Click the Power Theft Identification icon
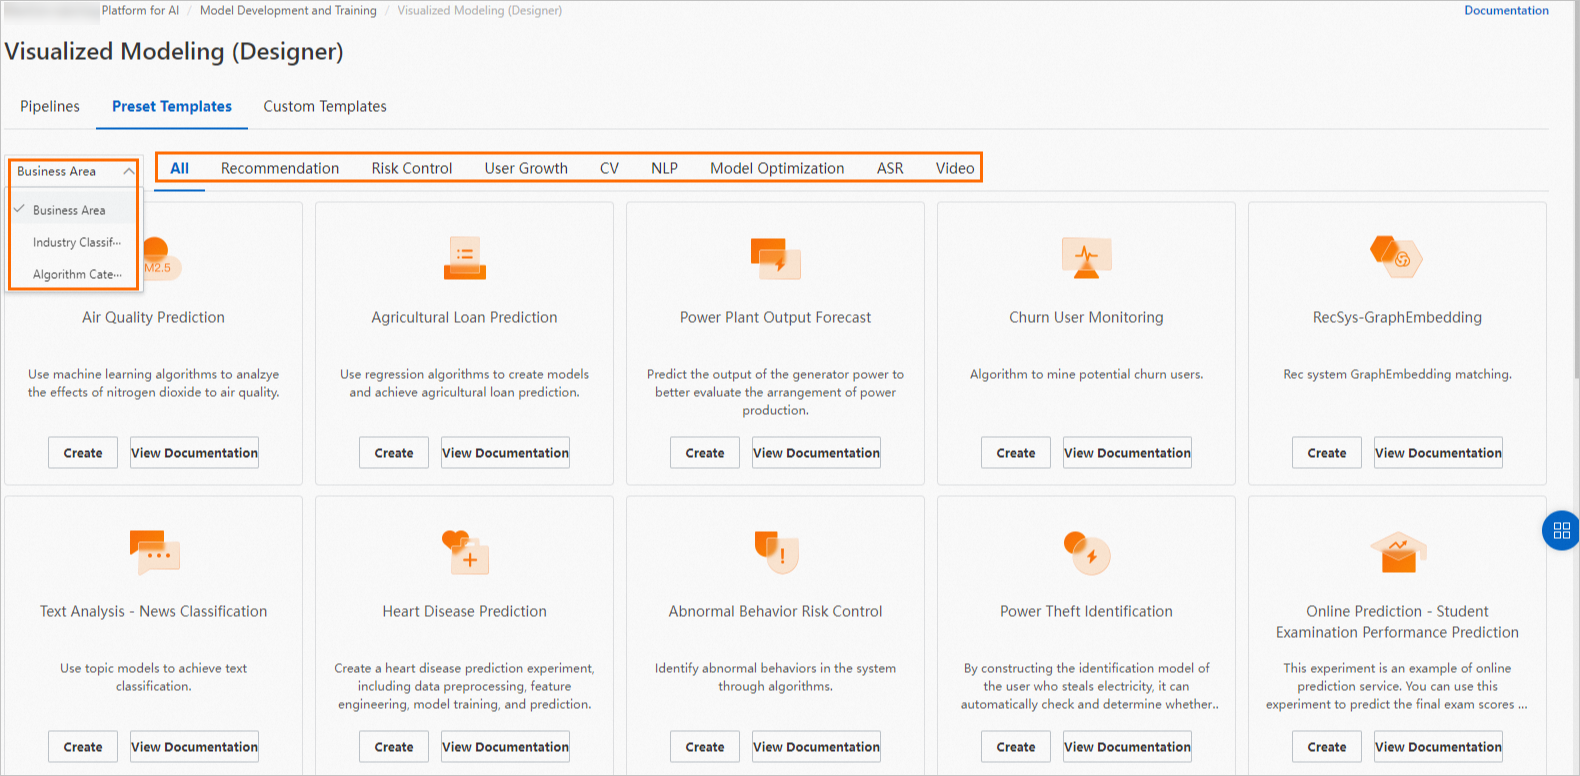This screenshot has height=776, width=1580. [1087, 553]
